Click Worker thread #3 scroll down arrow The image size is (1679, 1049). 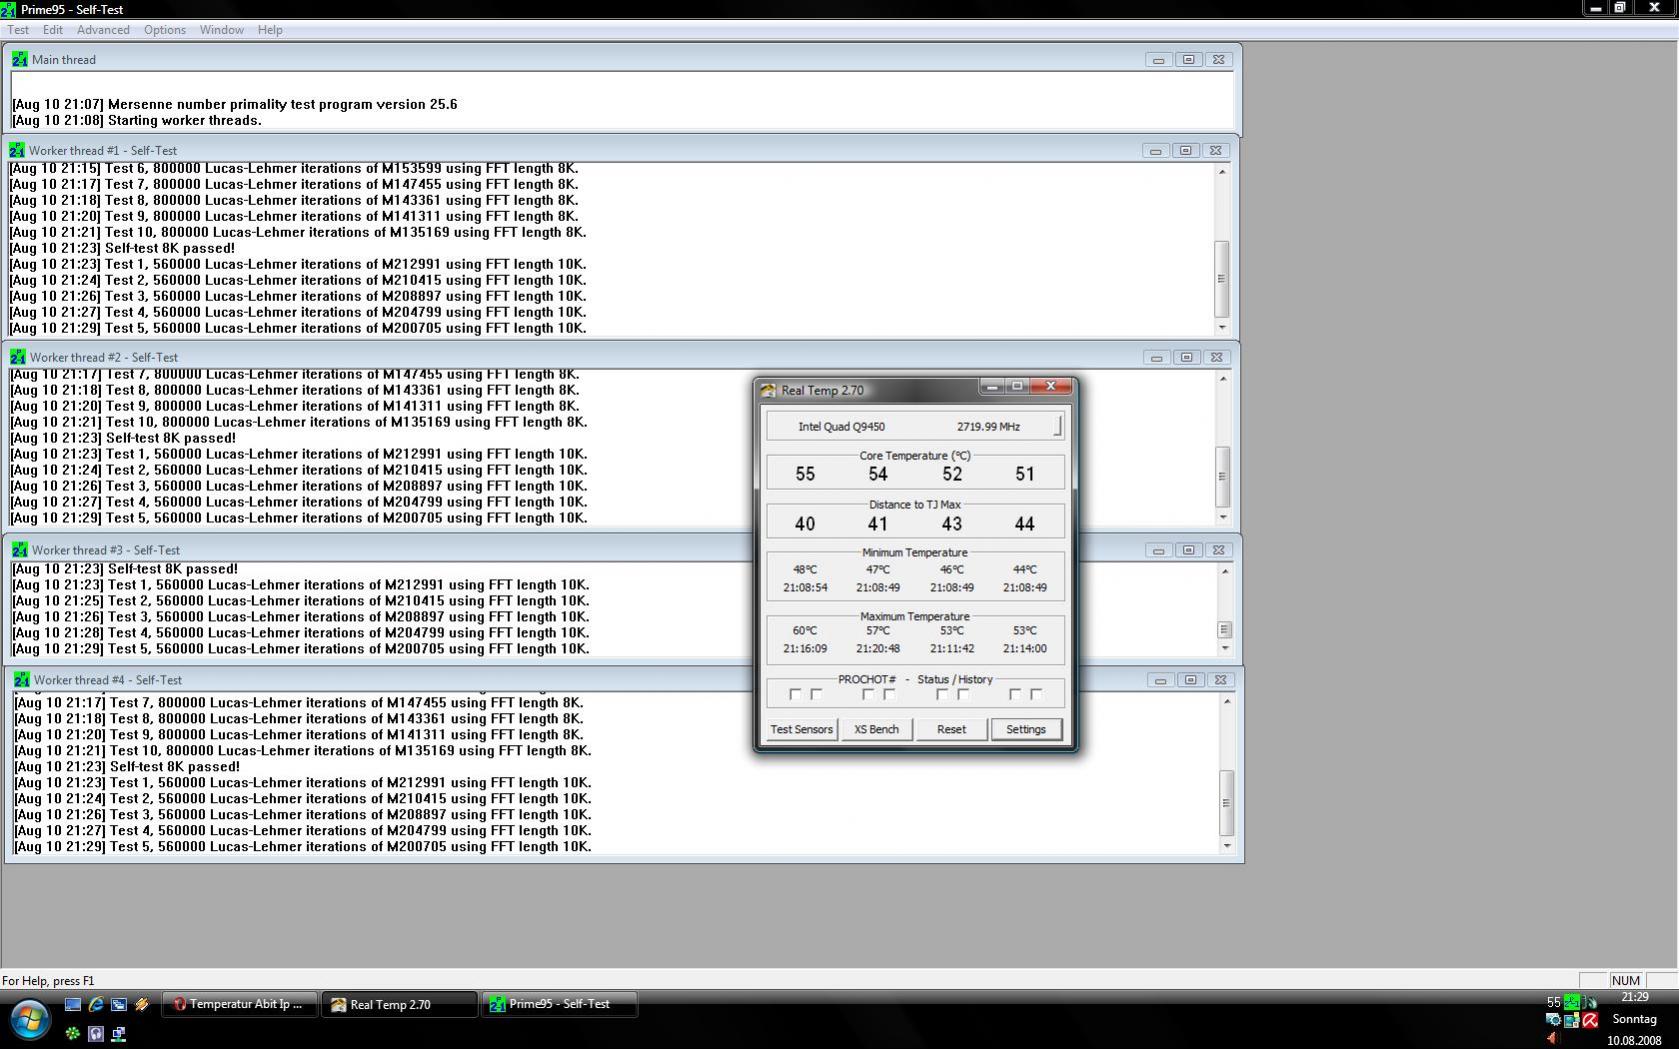point(1225,648)
